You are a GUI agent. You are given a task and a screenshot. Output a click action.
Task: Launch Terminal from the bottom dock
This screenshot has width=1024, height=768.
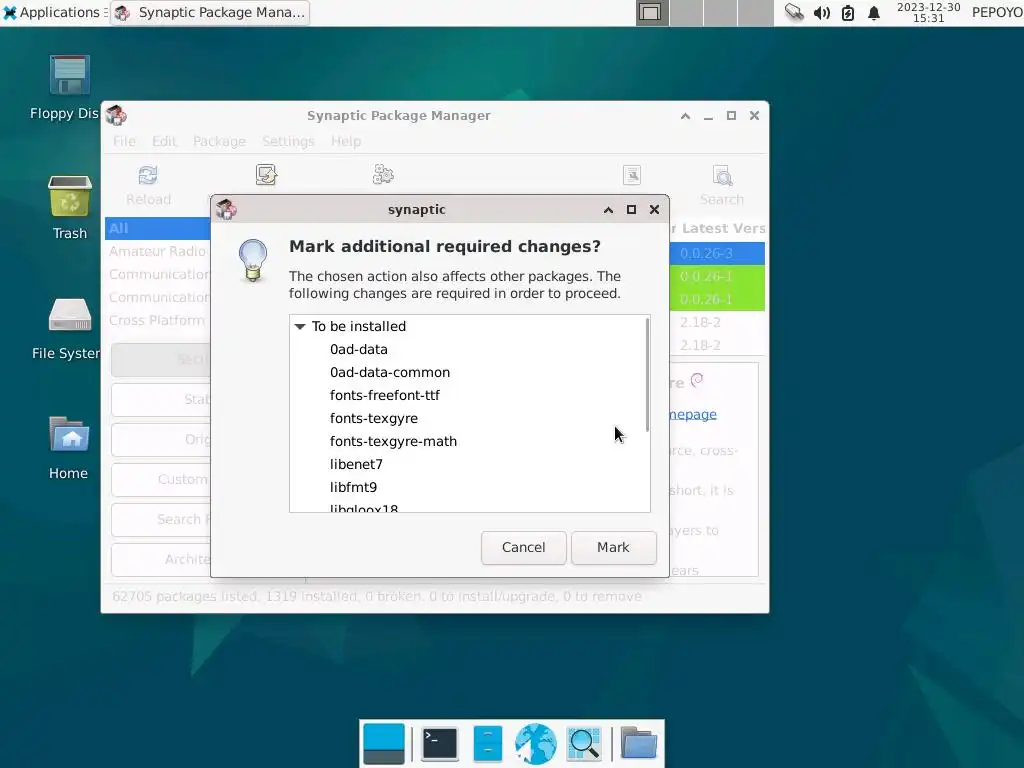(440, 744)
